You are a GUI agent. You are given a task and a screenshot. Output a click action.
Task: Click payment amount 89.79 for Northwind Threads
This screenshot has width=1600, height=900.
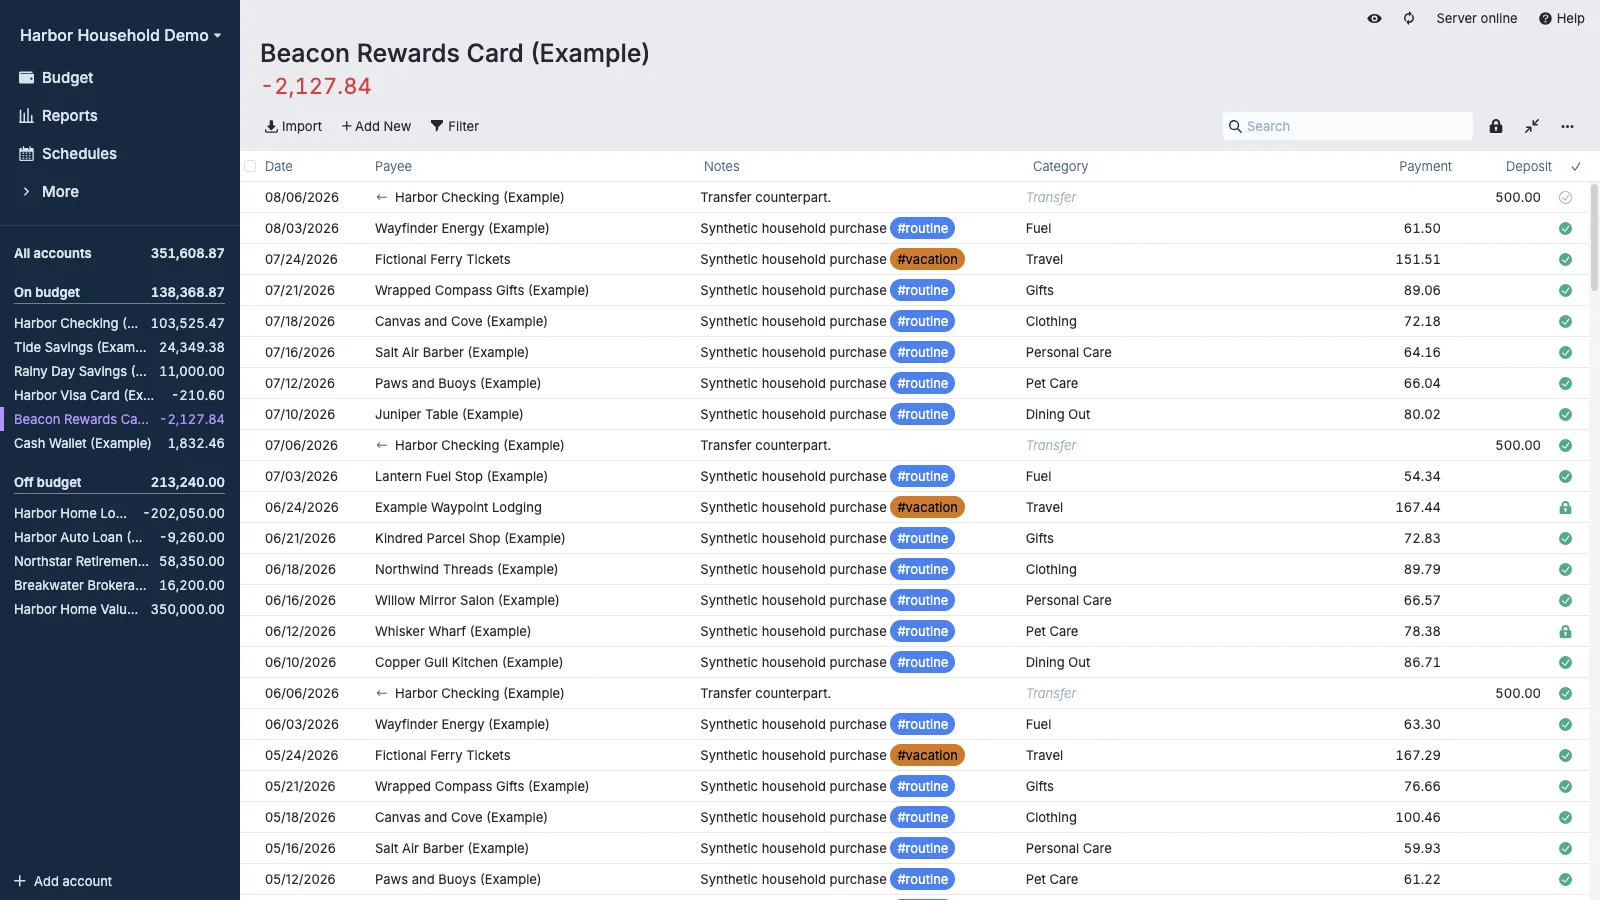tap(1422, 569)
